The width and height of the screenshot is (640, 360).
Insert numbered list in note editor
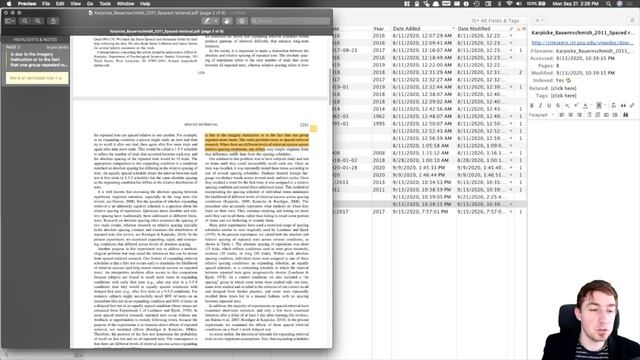click(598, 115)
